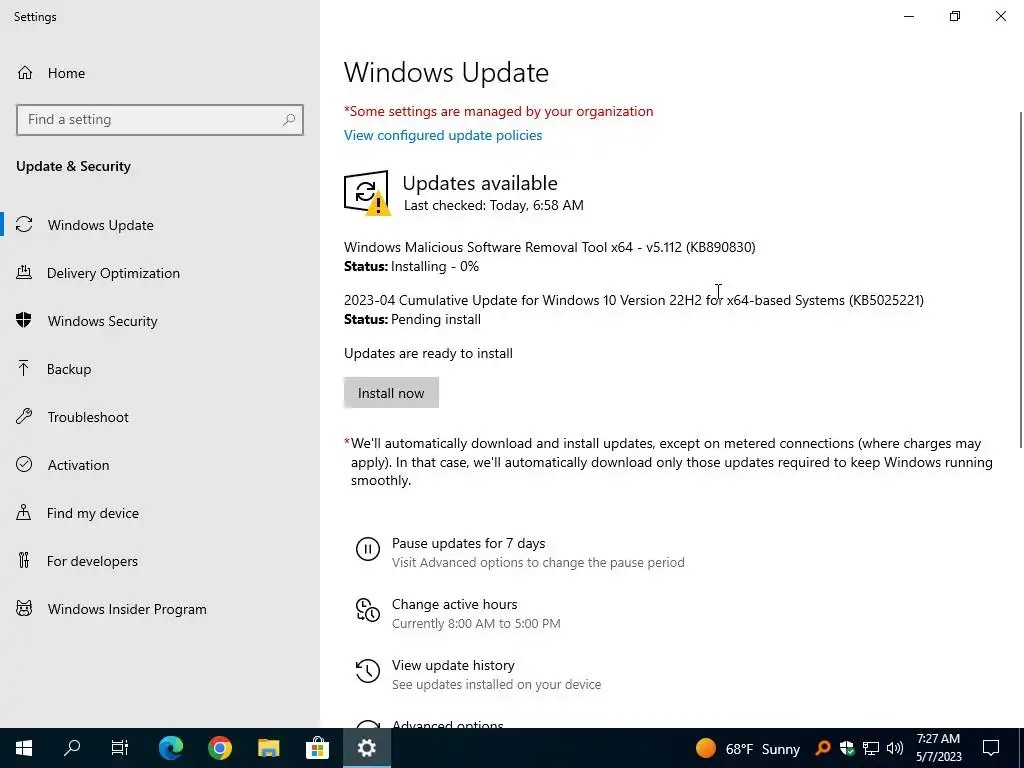Click the KB5025221 Cumulative Update entry
Viewport: 1024px width, 768px height.
click(633, 300)
